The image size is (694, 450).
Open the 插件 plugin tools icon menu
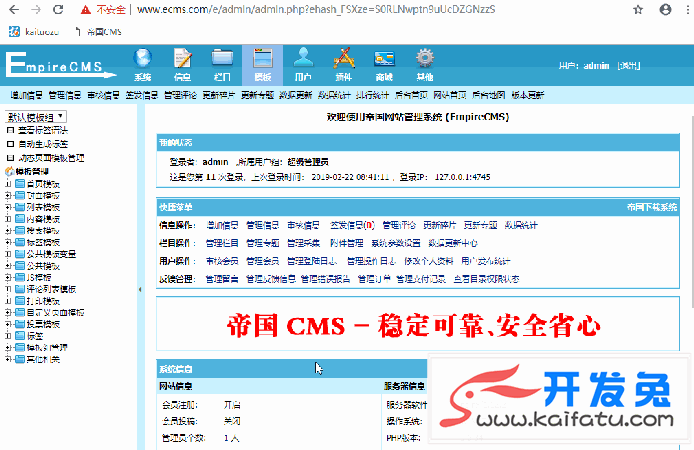click(x=343, y=65)
